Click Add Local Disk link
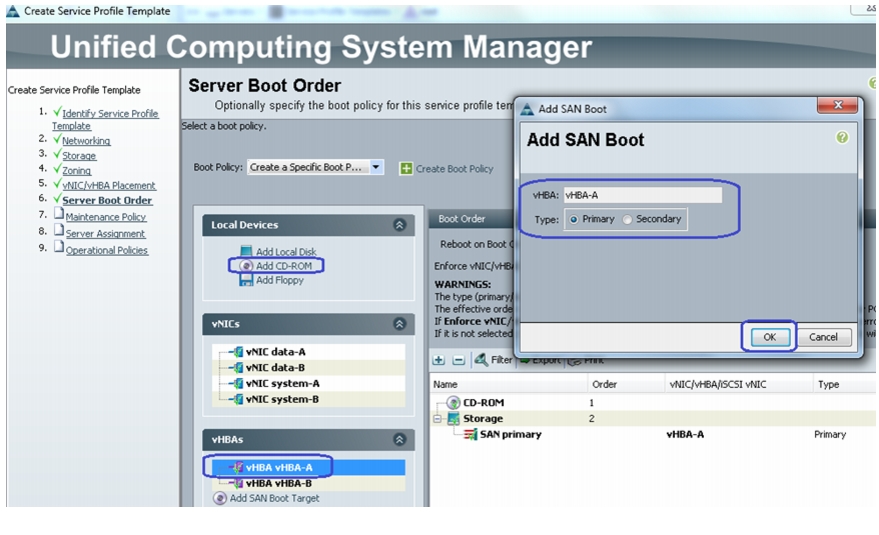The width and height of the screenshot is (879, 535). pyautogui.click(x=286, y=252)
